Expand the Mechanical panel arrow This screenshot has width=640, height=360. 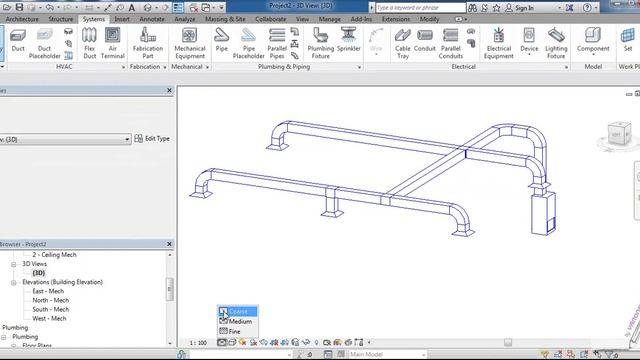pyautogui.click(x=207, y=67)
